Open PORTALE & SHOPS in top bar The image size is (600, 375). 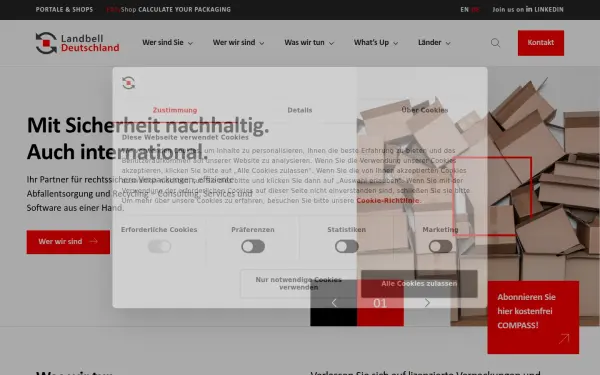tap(64, 10)
